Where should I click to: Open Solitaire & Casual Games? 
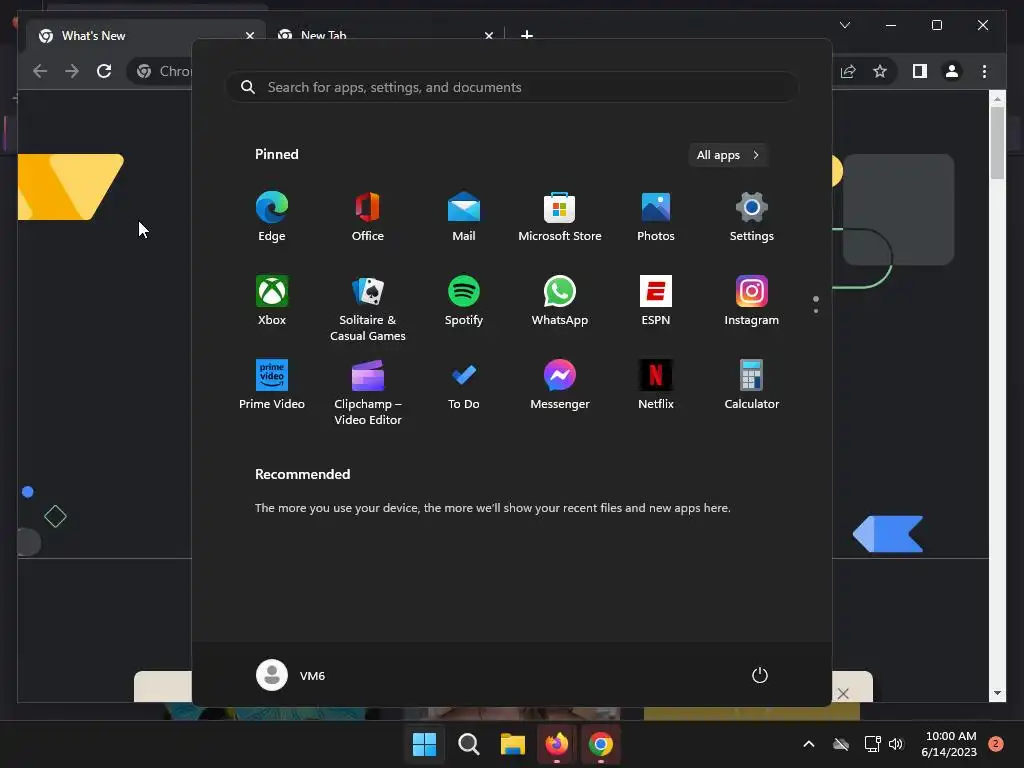tap(368, 308)
